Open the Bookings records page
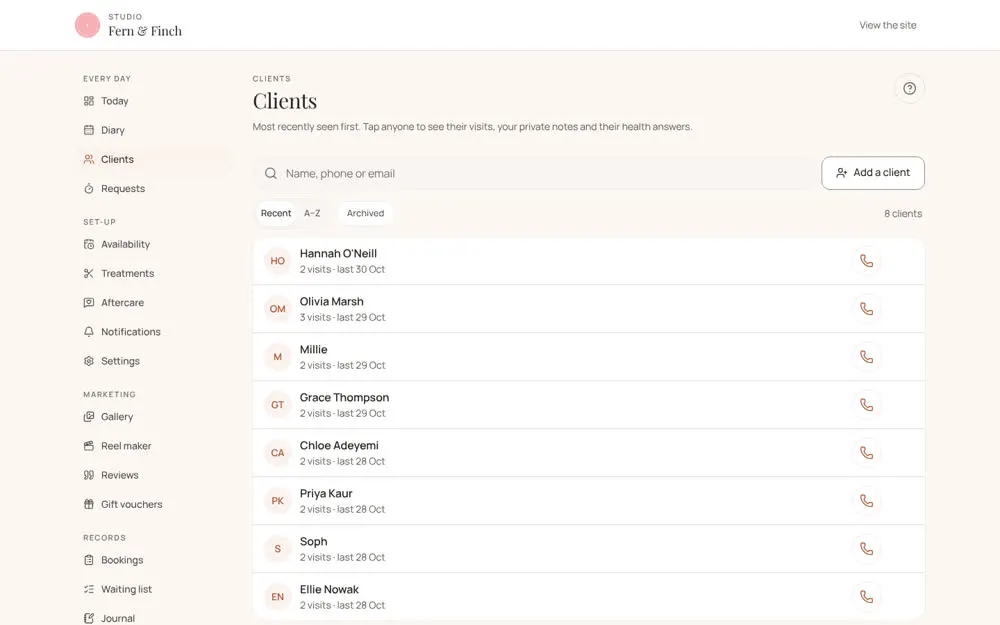 [x=153, y=560]
